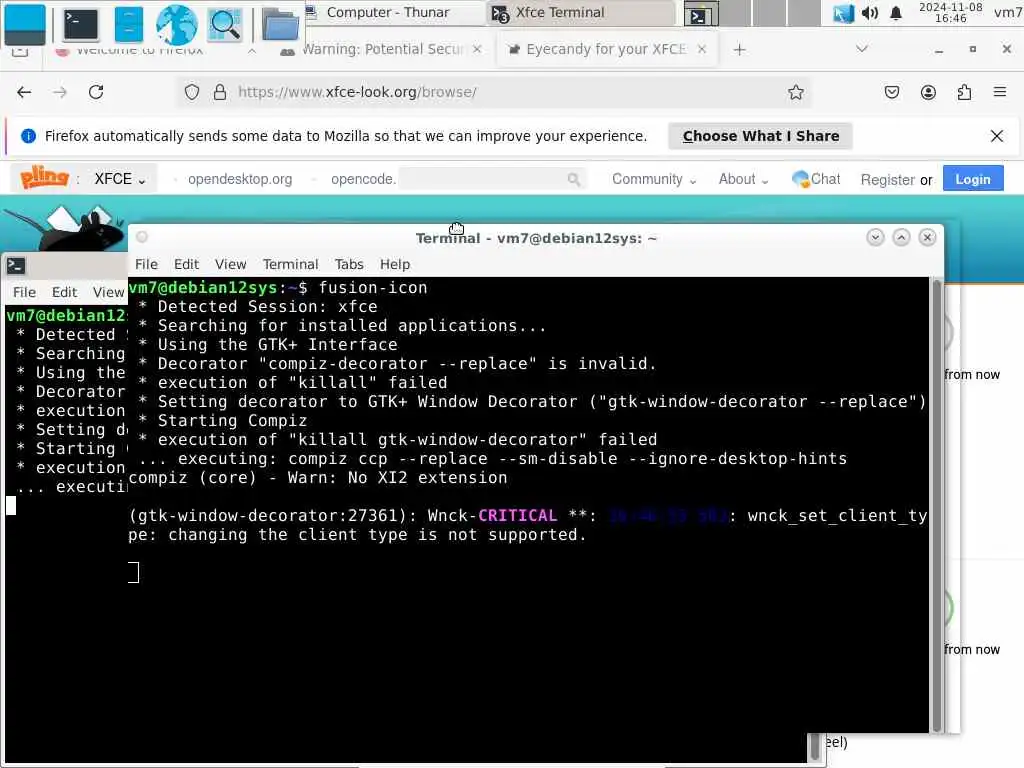Open the Chat link

point(816,179)
